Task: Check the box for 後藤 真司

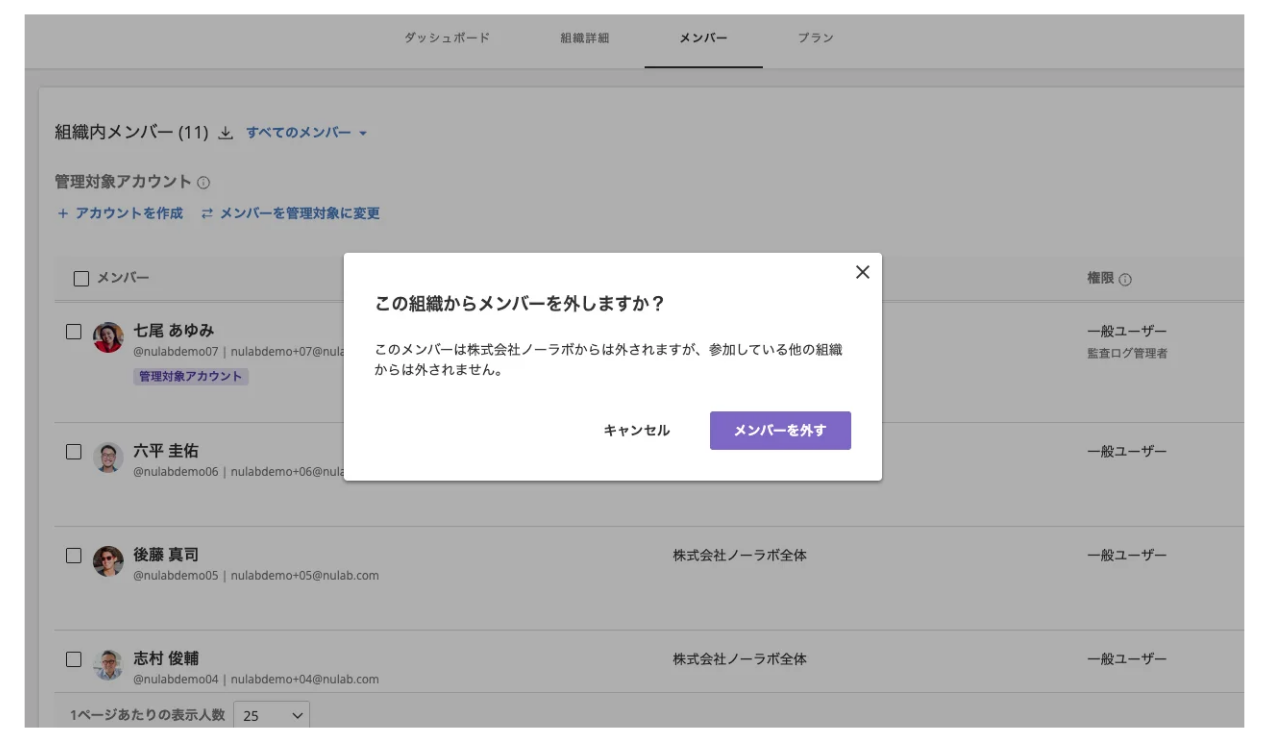Action: [x=74, y=556]
